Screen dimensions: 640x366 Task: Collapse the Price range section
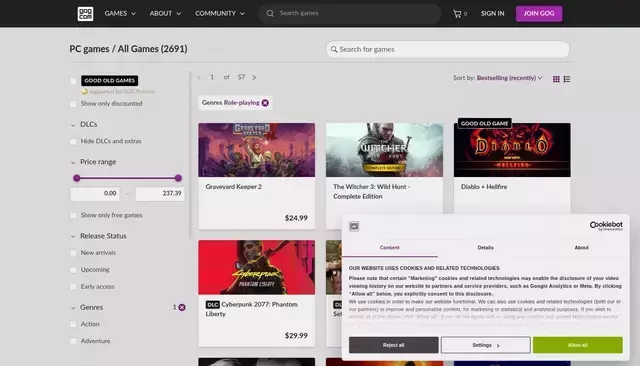click(93, 162)
